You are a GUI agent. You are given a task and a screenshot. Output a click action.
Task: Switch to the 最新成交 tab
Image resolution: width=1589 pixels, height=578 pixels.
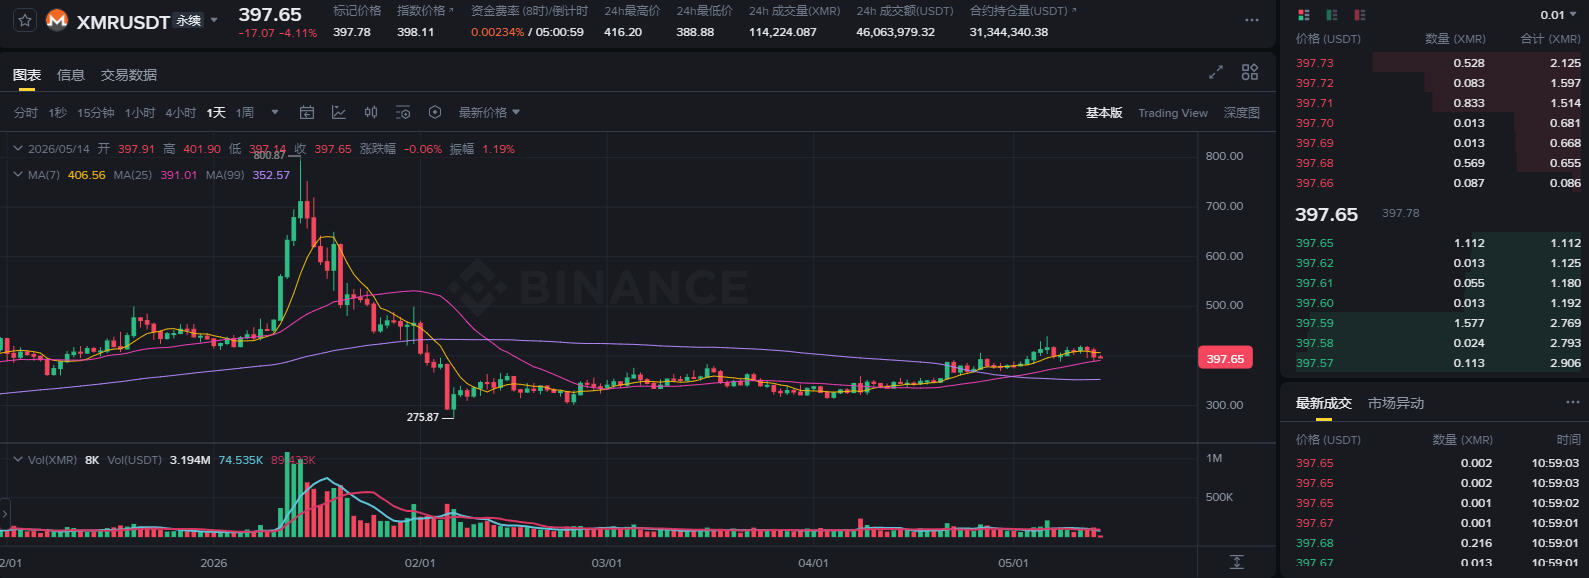pyautogui.click(x=1323, y=403)
